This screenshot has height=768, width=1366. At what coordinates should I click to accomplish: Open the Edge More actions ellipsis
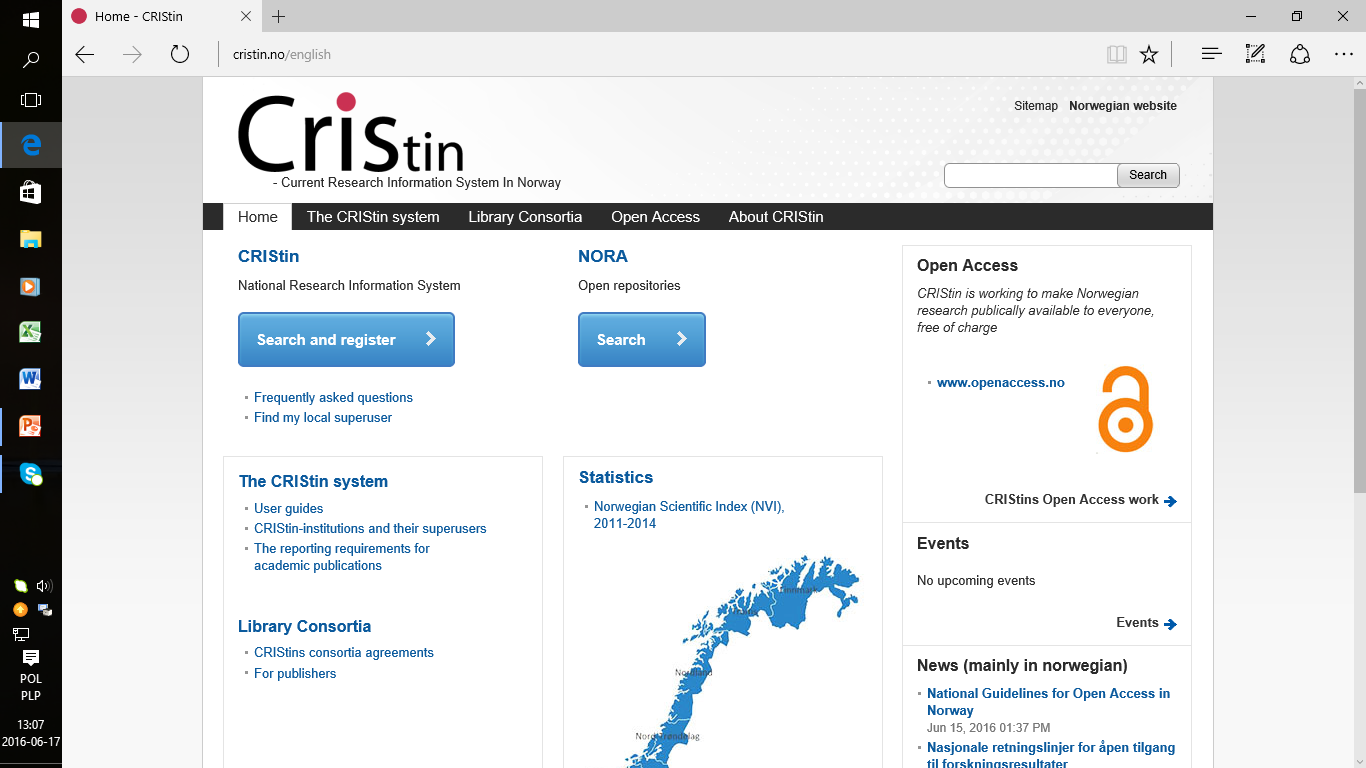click(1344, 55)
